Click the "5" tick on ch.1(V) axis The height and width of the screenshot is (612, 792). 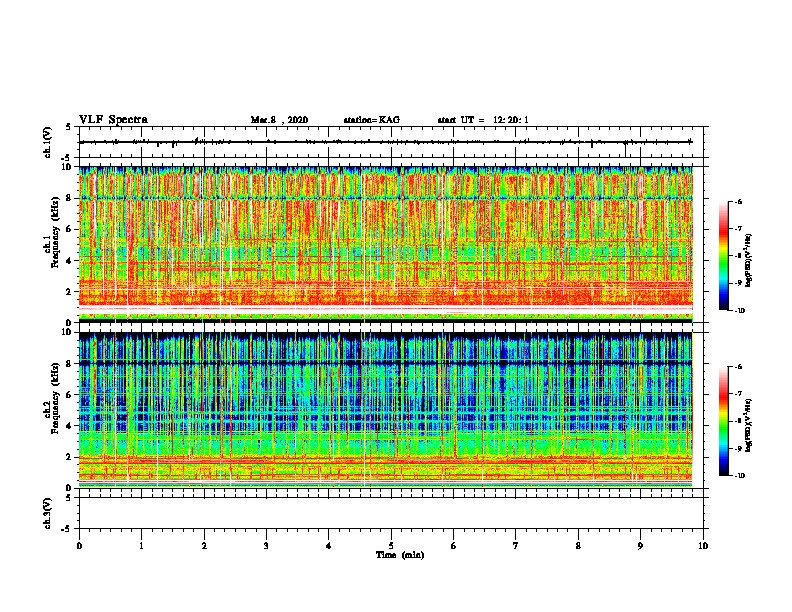tap(68, 127)
